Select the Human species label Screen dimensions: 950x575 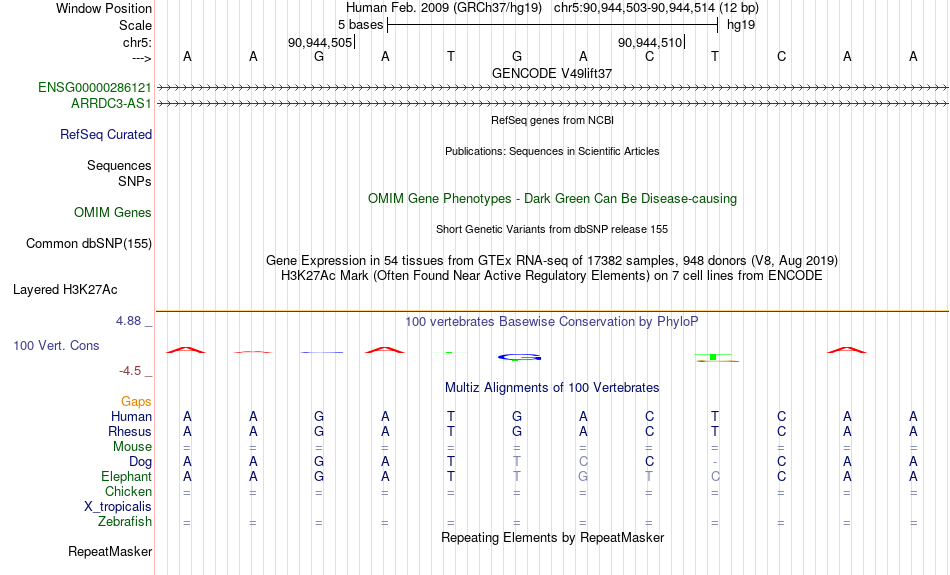[x=131, y=416]
